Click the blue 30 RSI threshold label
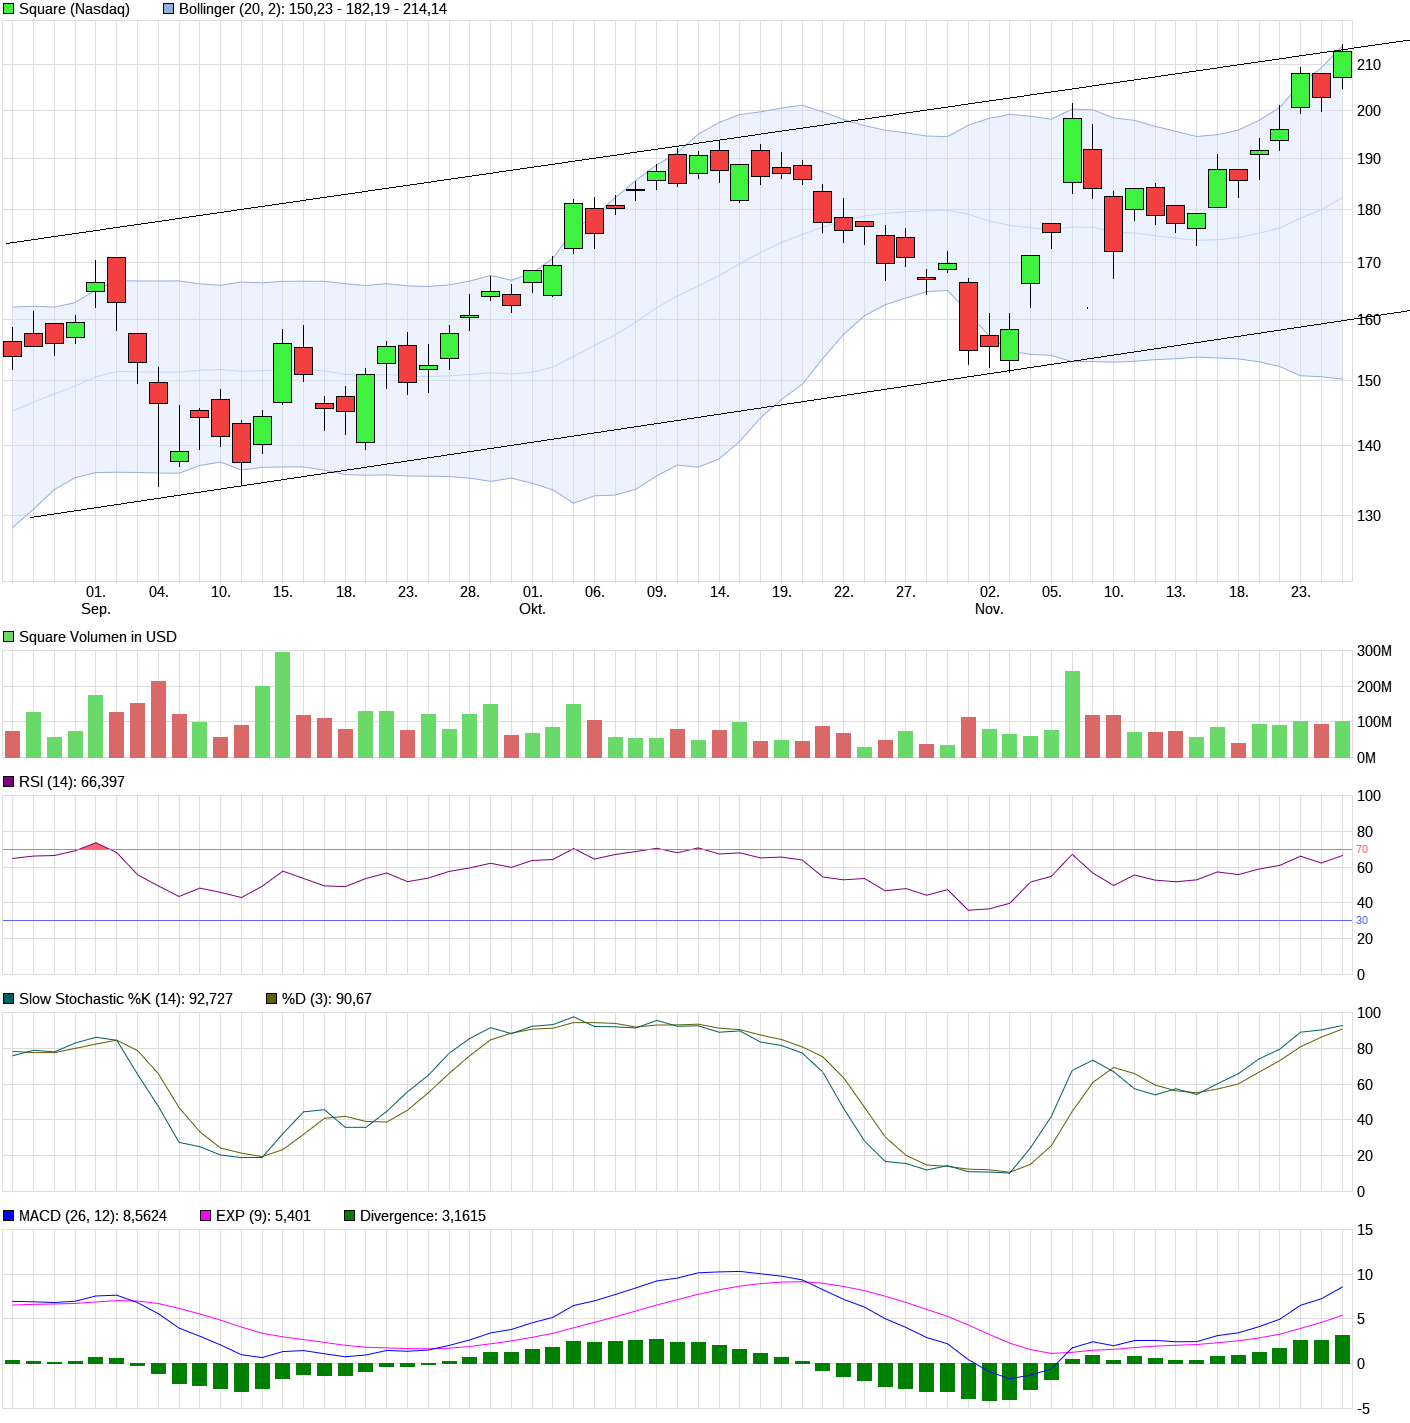This screenshot has width=1410, height=1423. 1362,921
